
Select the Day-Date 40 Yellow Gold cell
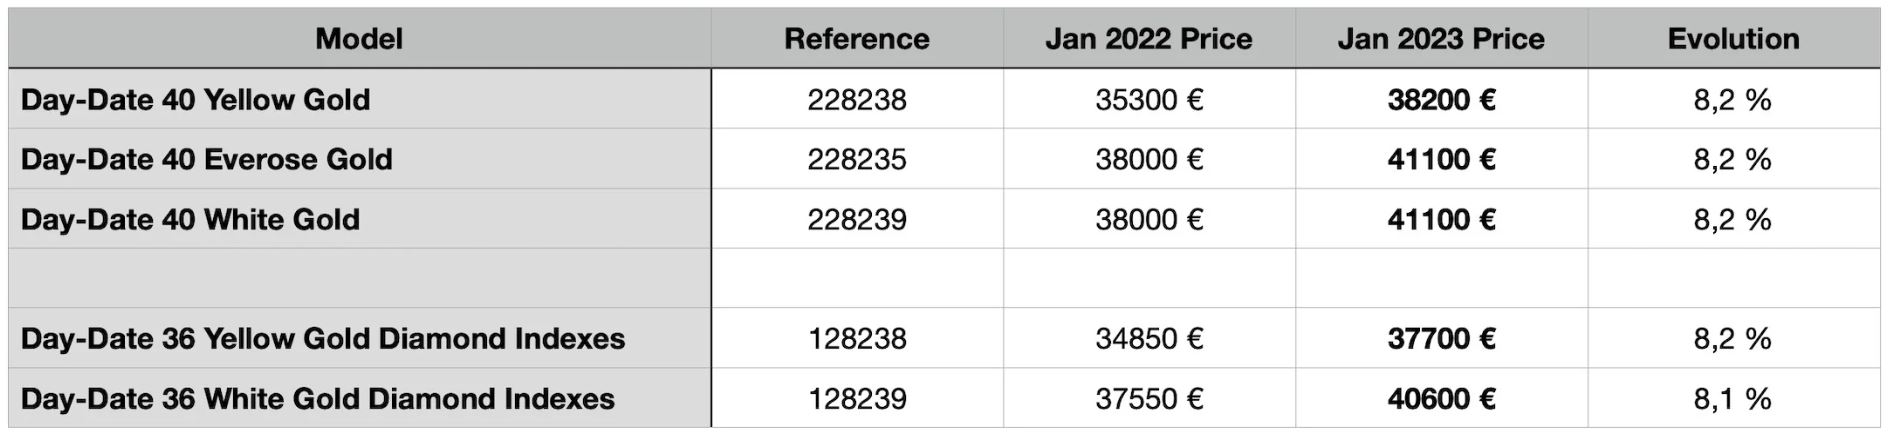point(196,100)
